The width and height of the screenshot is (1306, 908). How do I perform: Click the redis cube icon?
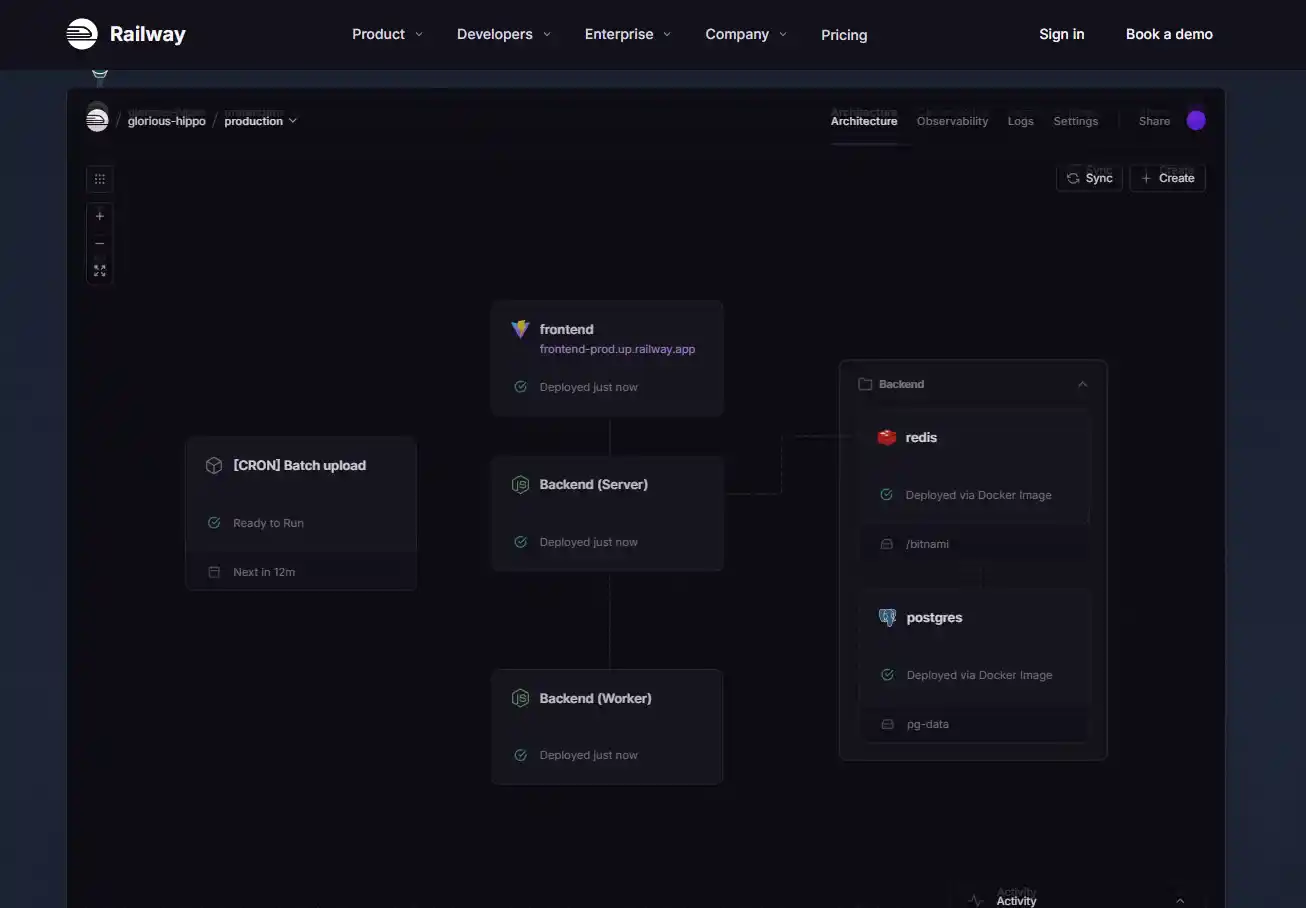pyautogui.click(x=886, y=437)
